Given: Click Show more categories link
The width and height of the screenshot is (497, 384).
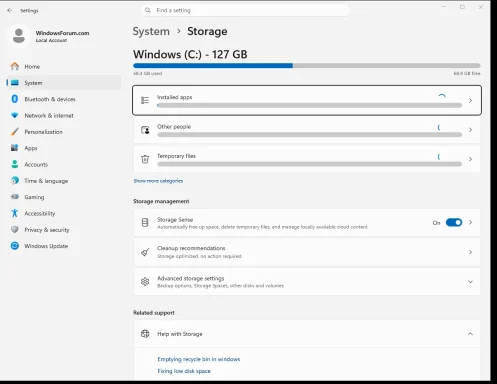Looking at the screenshot, I should tap(158, 181).
